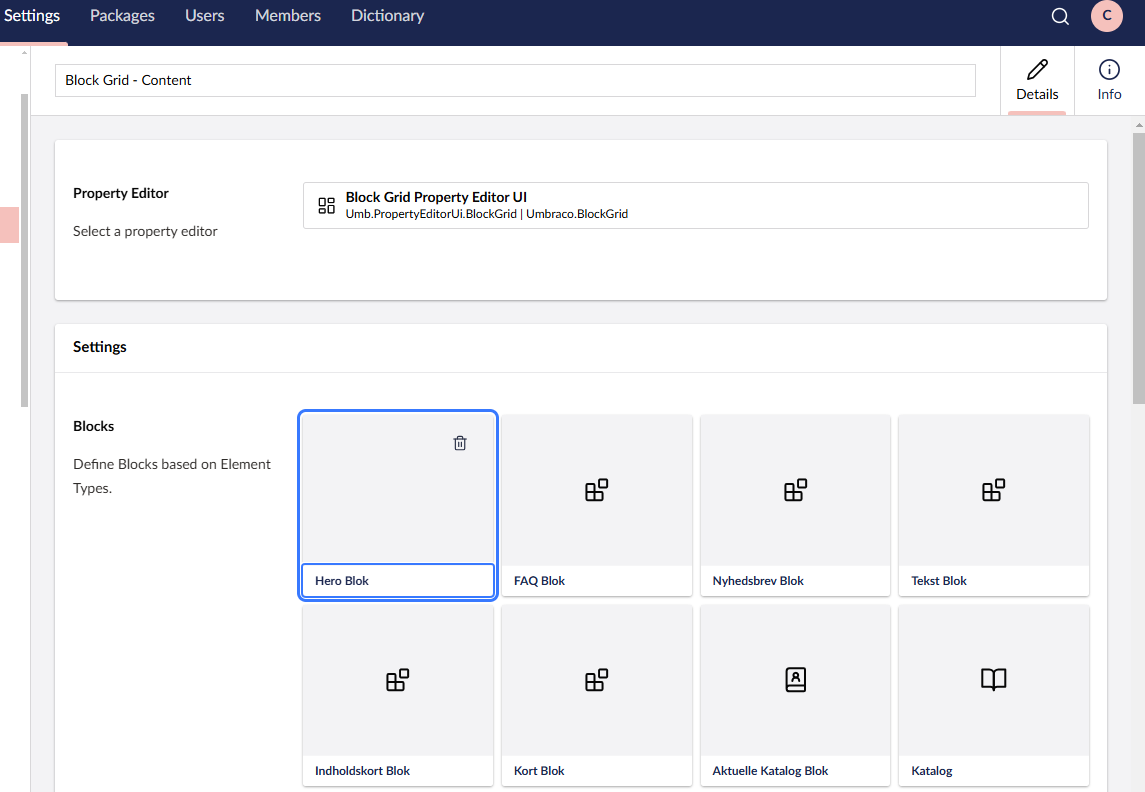Delete the Hero Blok with trash icon
Viewport: 1145px width, 792px height.
tap(460, 443)
